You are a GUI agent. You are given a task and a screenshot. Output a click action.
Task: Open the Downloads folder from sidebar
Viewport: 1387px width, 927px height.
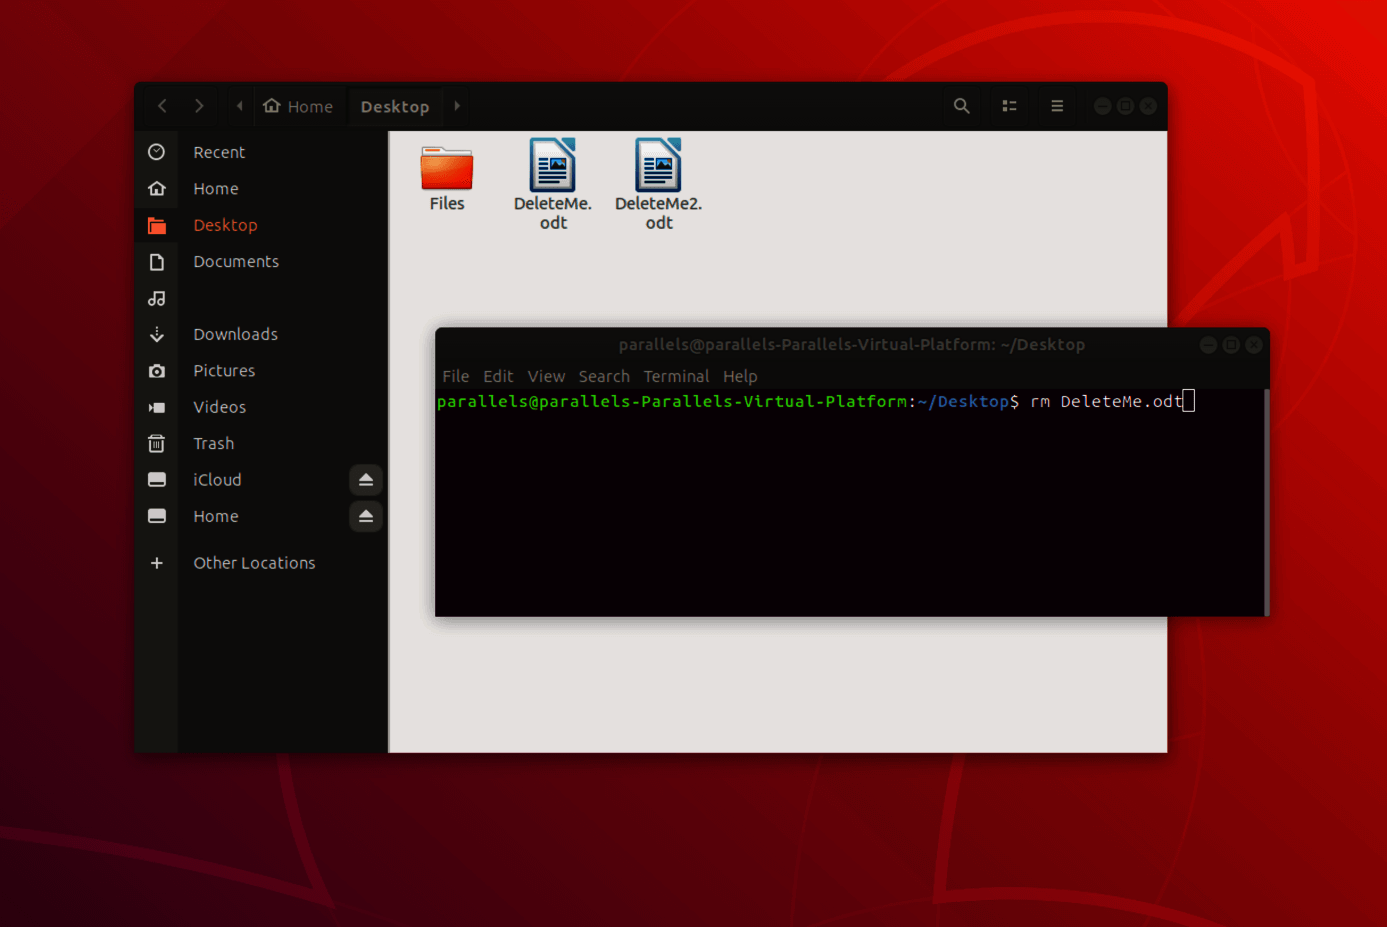coord(235,334)
